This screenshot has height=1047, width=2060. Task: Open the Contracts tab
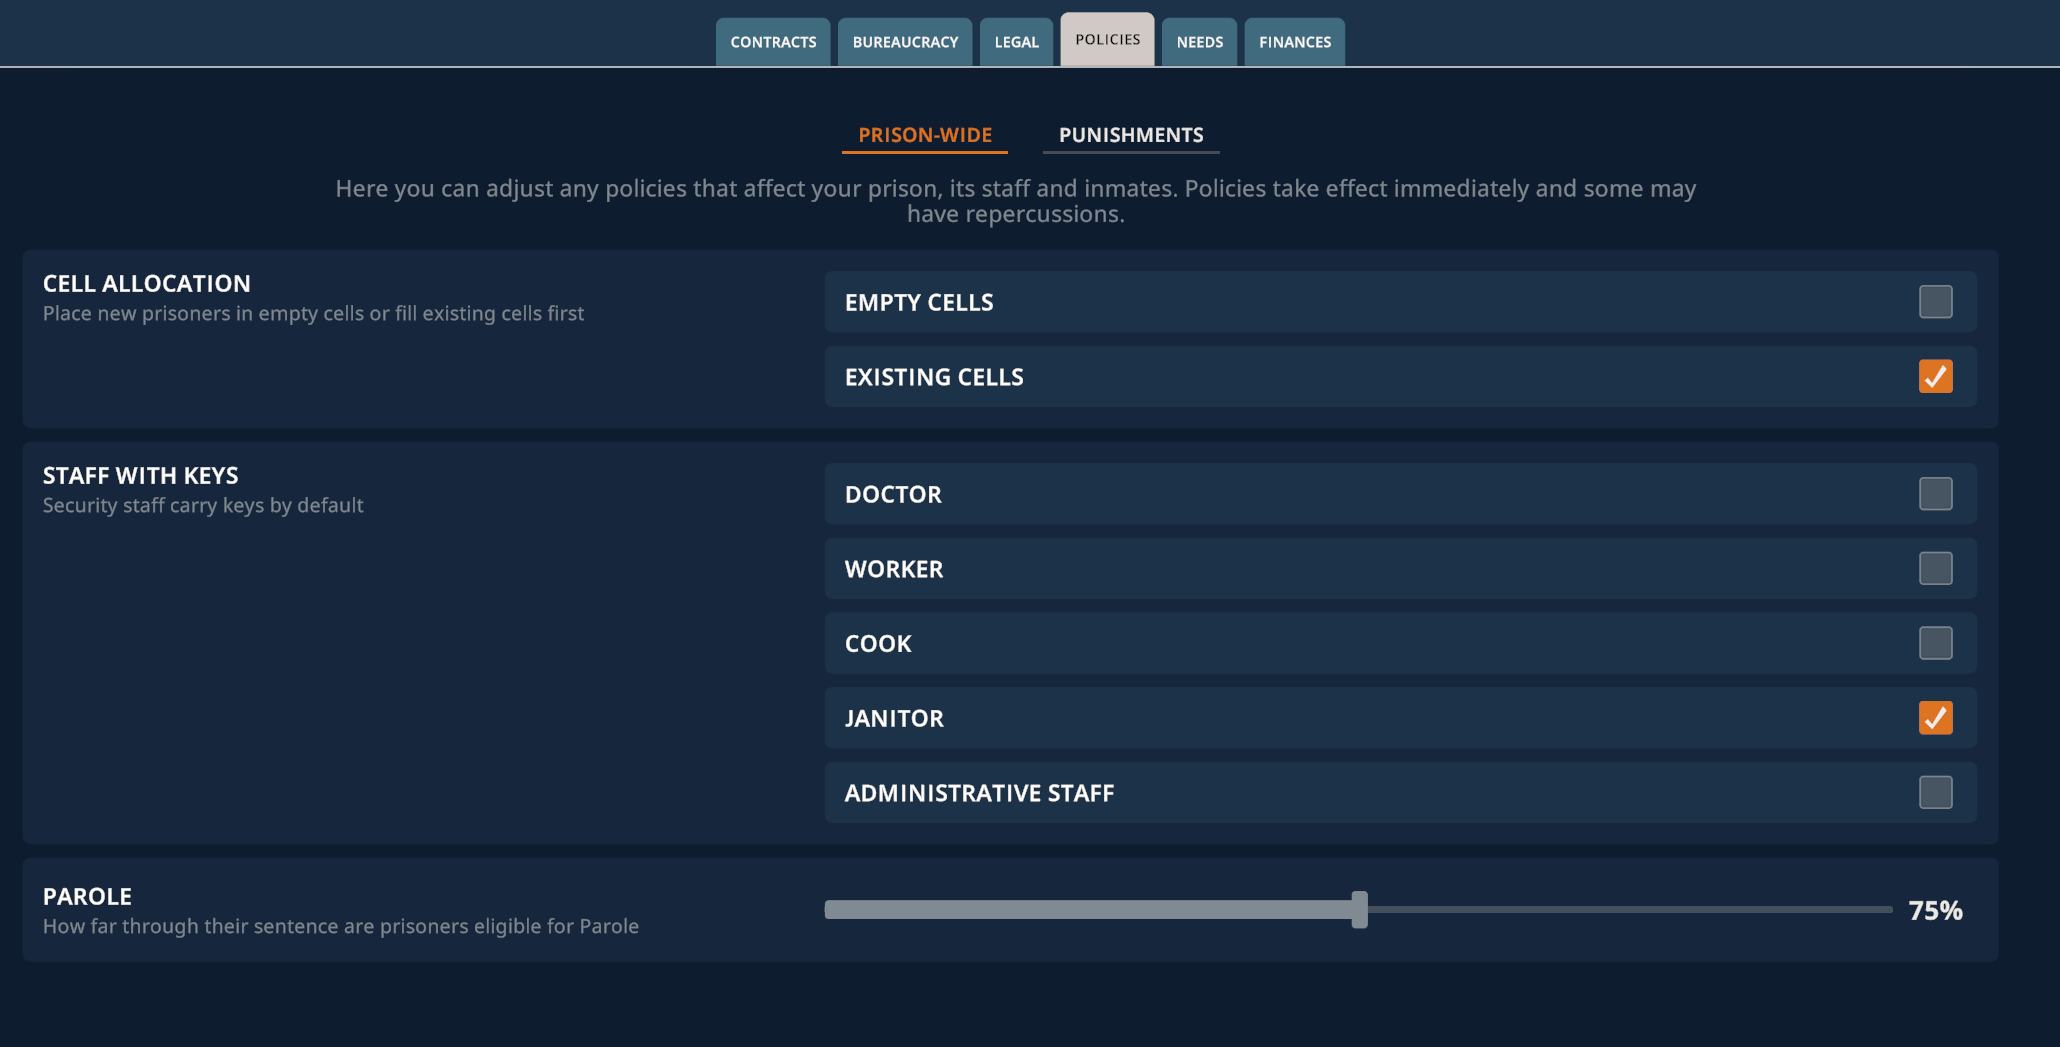click(x=773, y=42)
